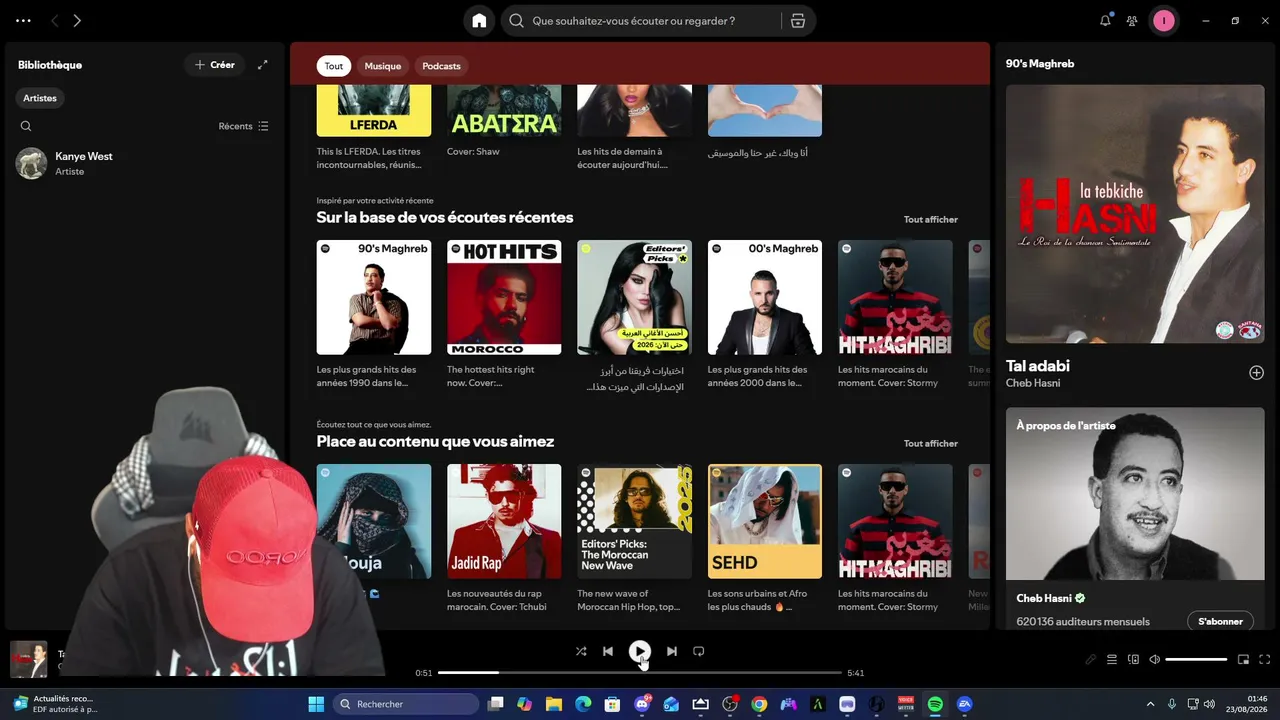
Task: Open the 90's Maghreb panel title
Action: click(x=1040, y=63)
